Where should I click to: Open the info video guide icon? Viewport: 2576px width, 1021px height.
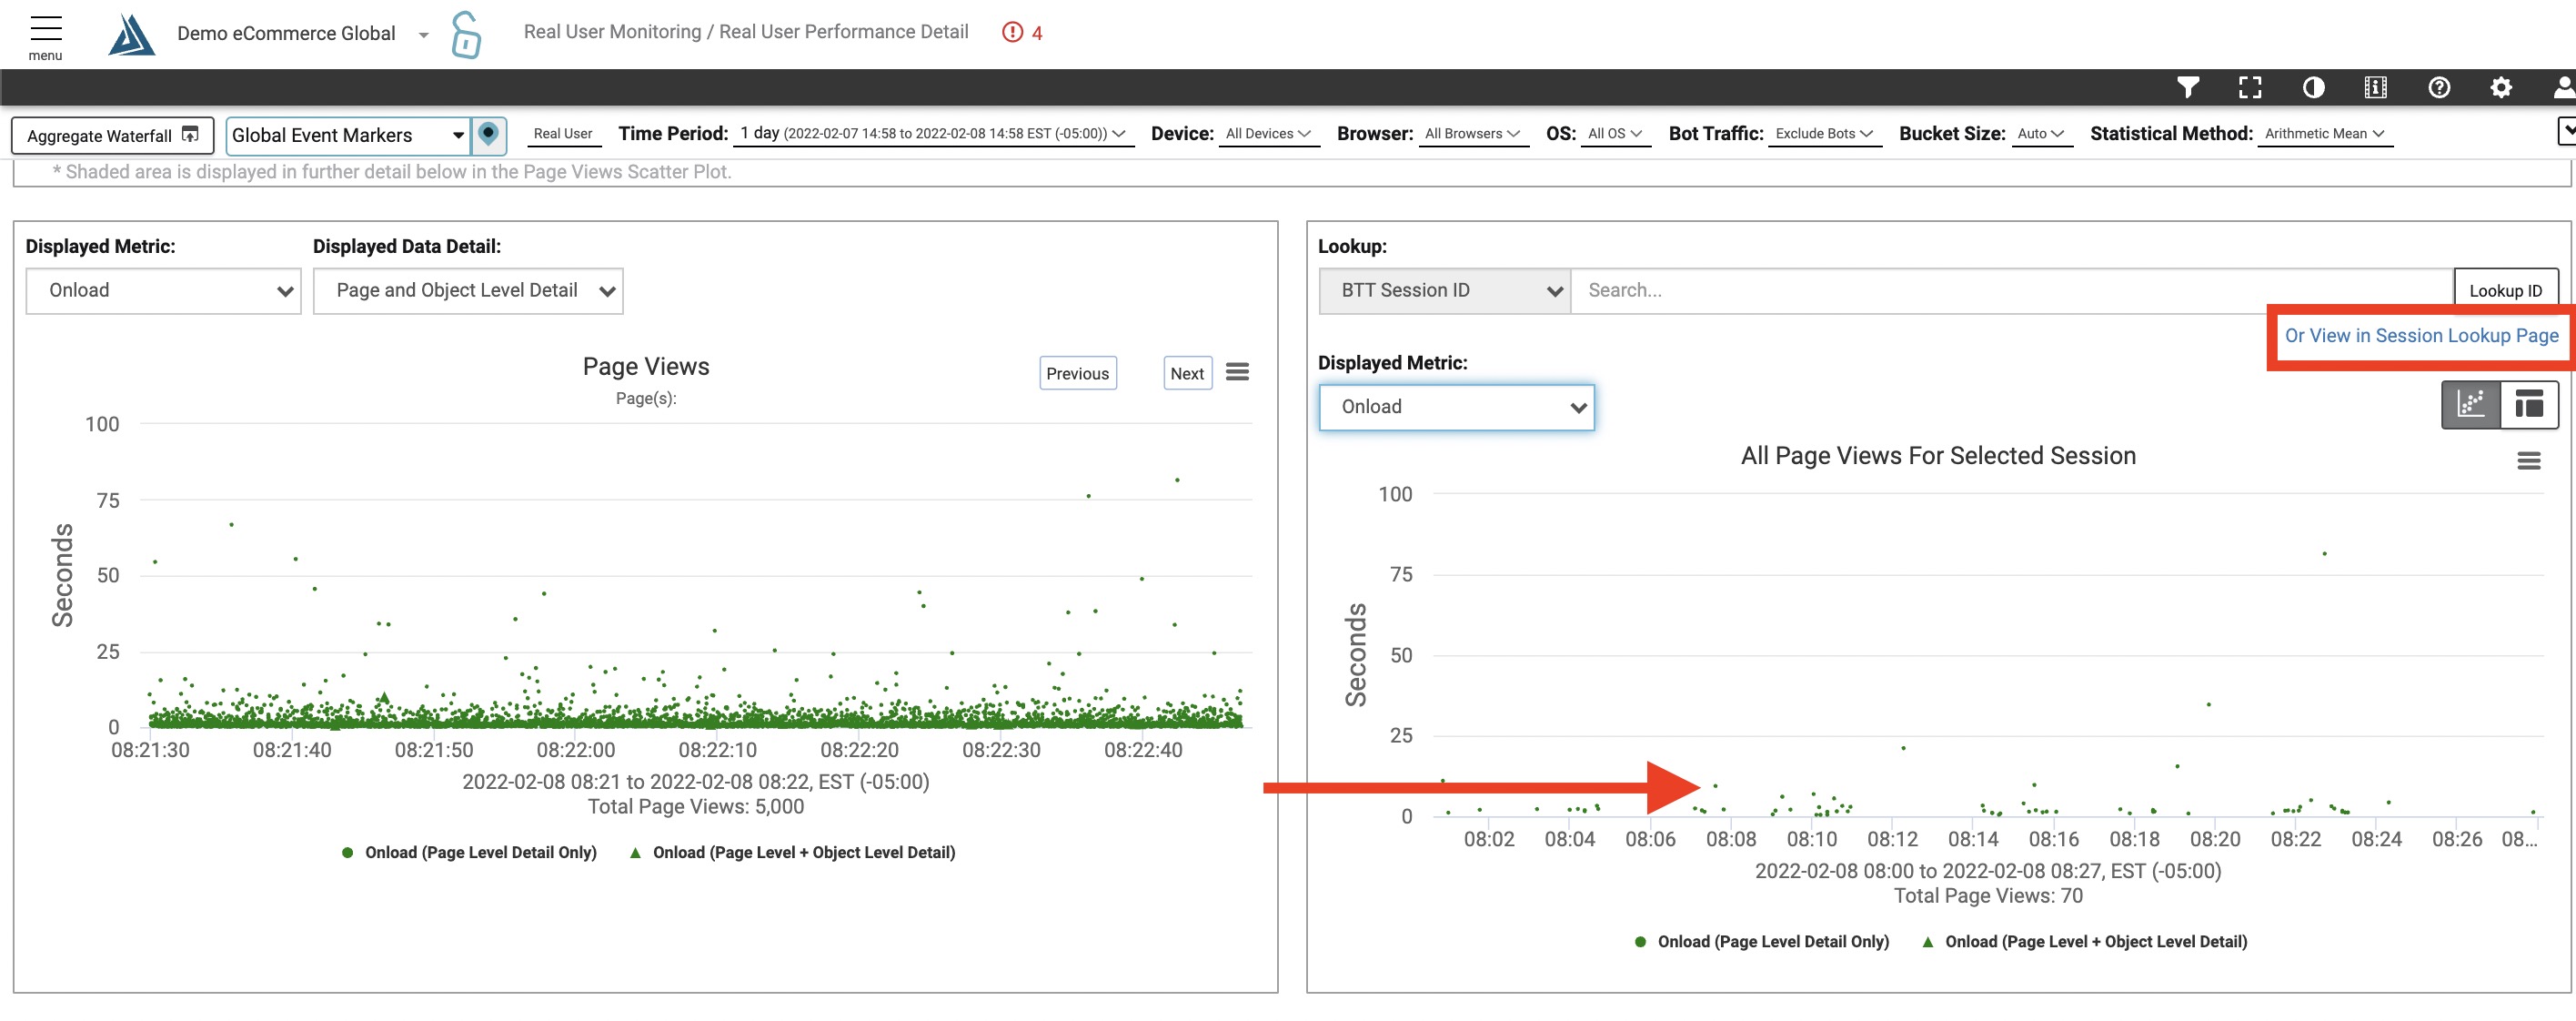pos(2375,88)
